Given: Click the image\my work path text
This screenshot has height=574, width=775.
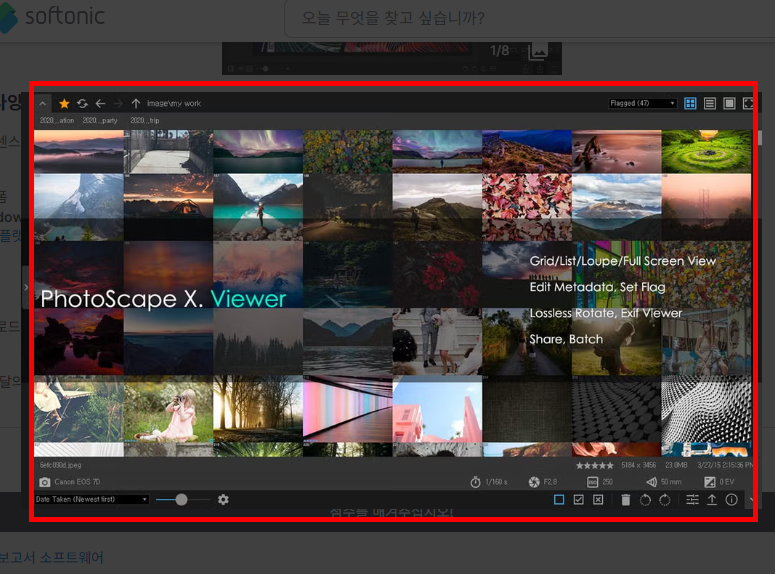Looking at the screenshot, I should [173, 103].
